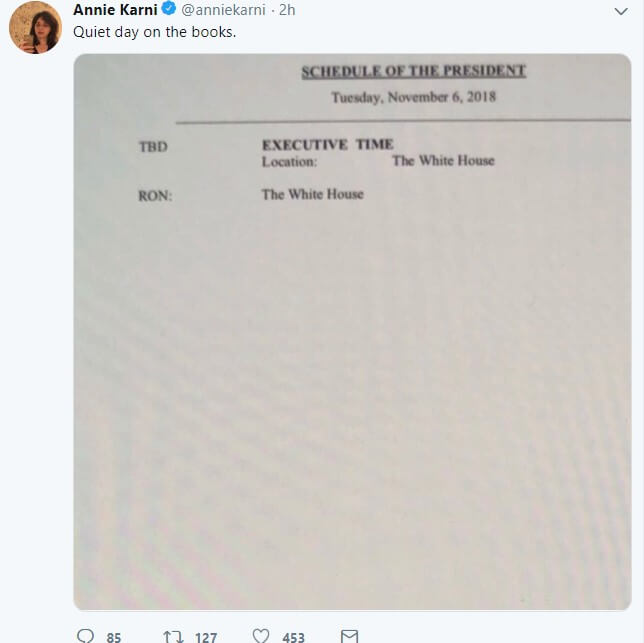Like the tweet with the heart icon
The width and height of the screenshot is (644, 643).
[x=261, y=636]
